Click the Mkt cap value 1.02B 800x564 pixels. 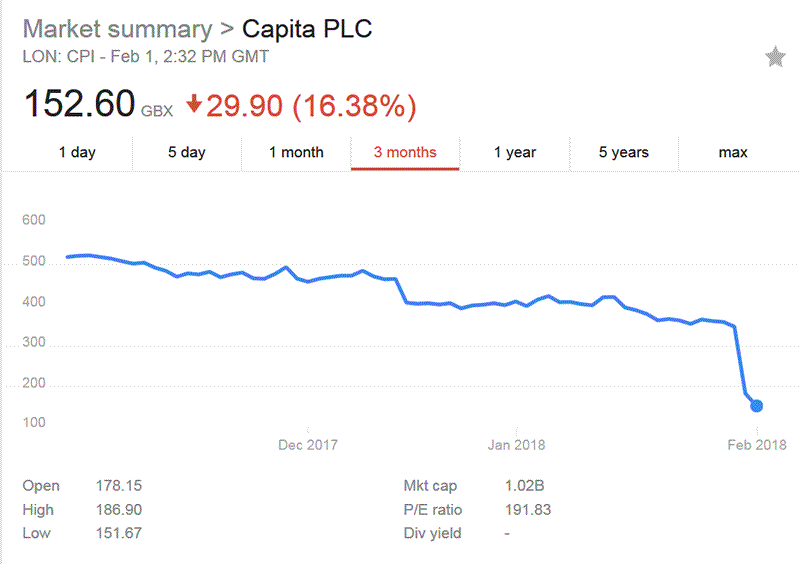tap(523, 486)
